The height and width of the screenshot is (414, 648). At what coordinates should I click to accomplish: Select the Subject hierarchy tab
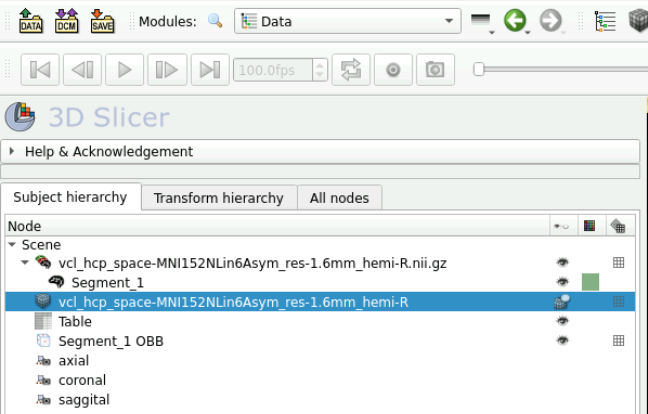70,197
